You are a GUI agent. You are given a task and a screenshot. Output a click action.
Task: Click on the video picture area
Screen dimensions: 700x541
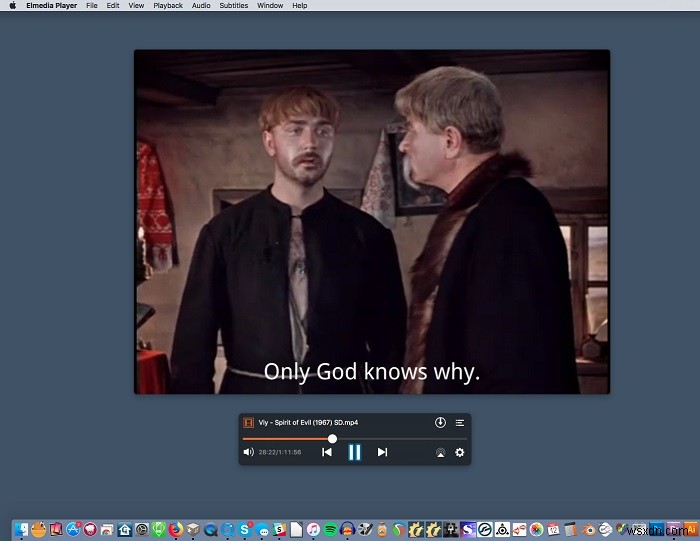[372, 222]
